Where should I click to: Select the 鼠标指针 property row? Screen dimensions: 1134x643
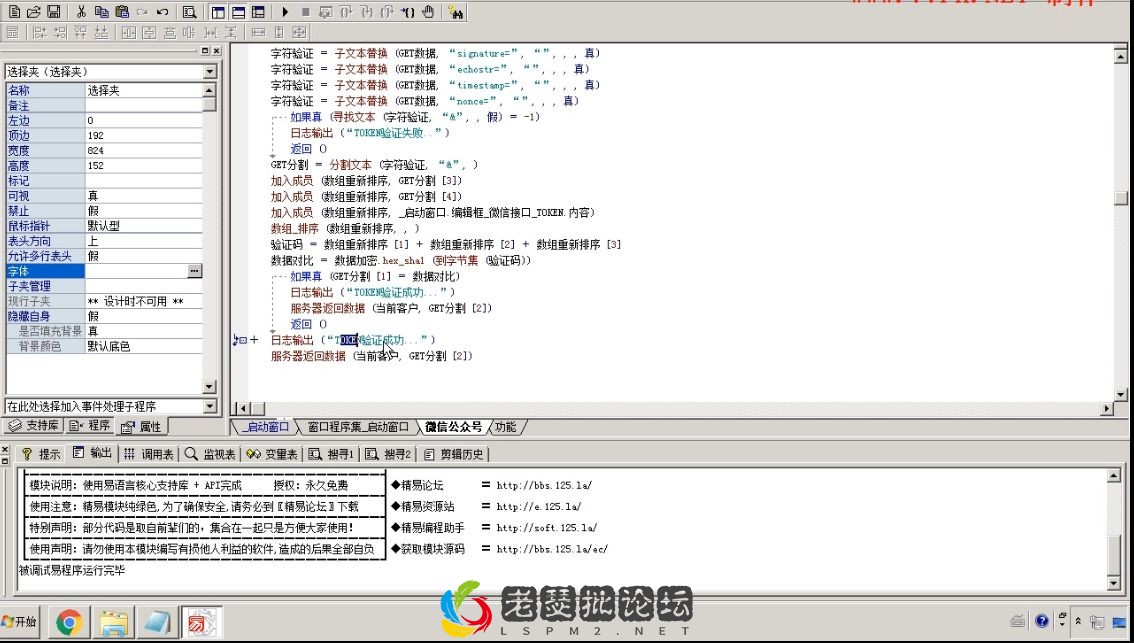(104, 226)
